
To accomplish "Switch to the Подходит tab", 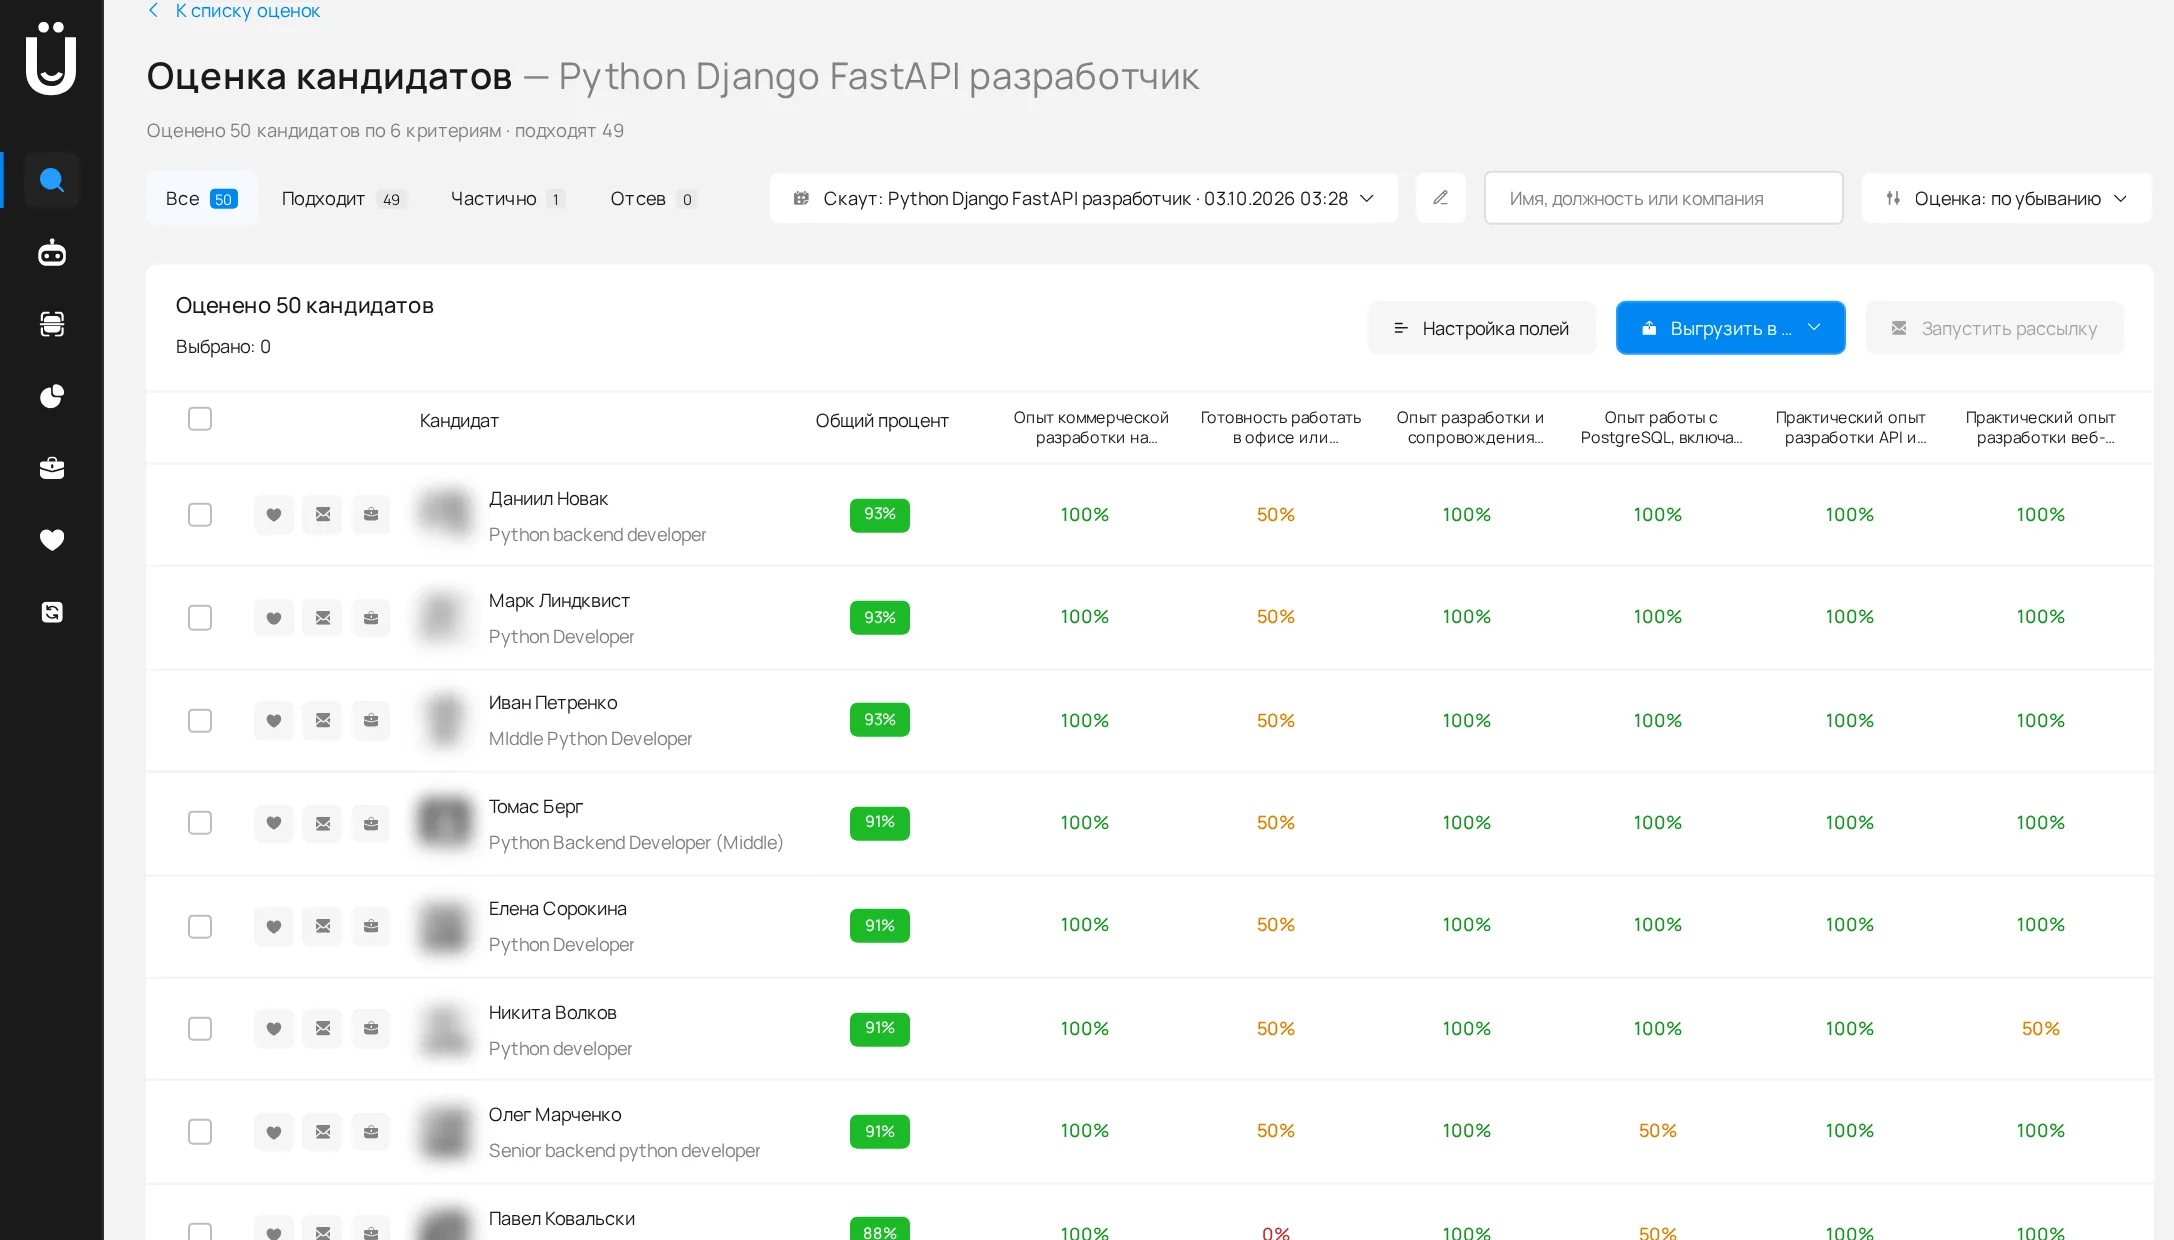I will (342, 198).
